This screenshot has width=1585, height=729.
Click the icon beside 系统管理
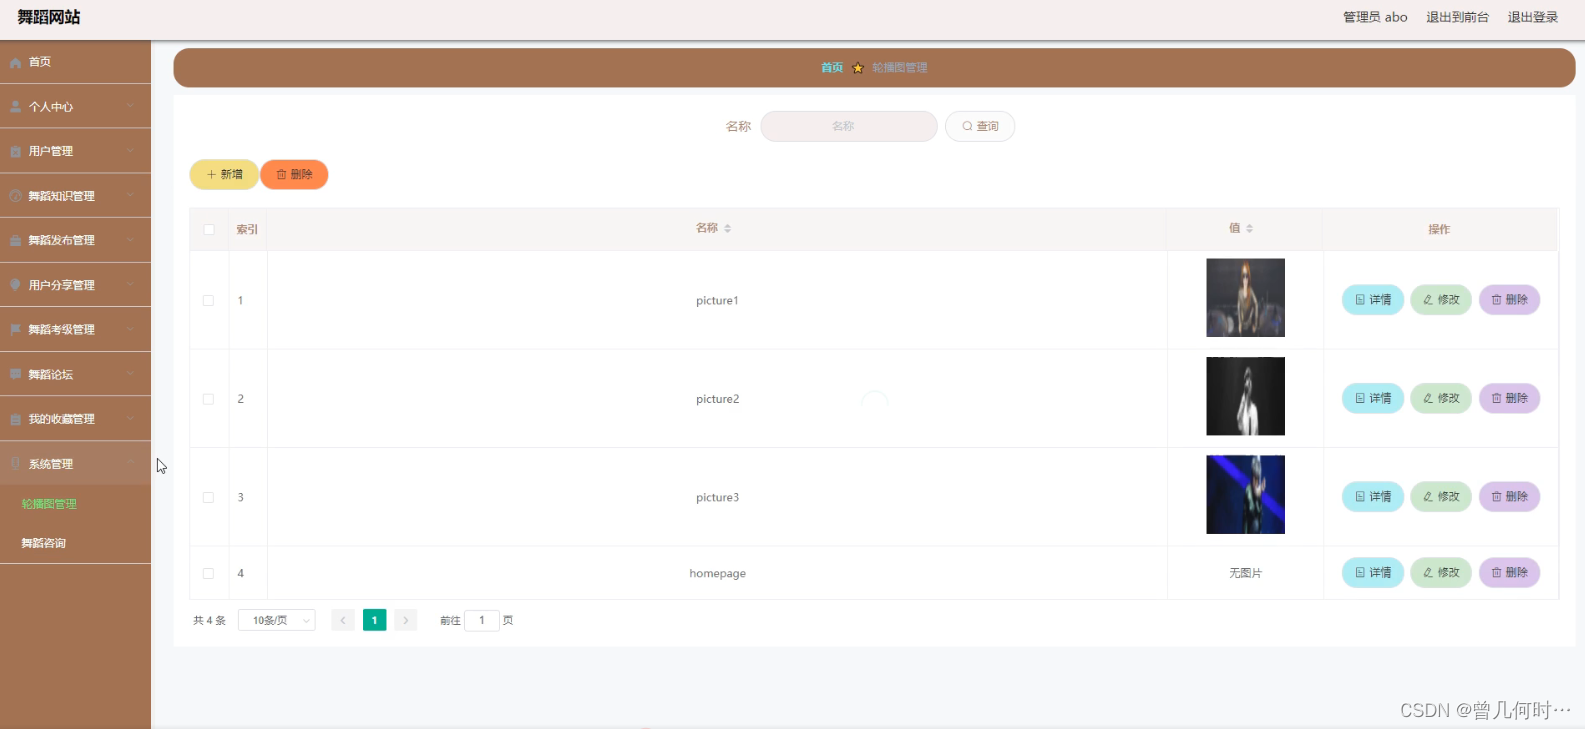coord(16,463)
